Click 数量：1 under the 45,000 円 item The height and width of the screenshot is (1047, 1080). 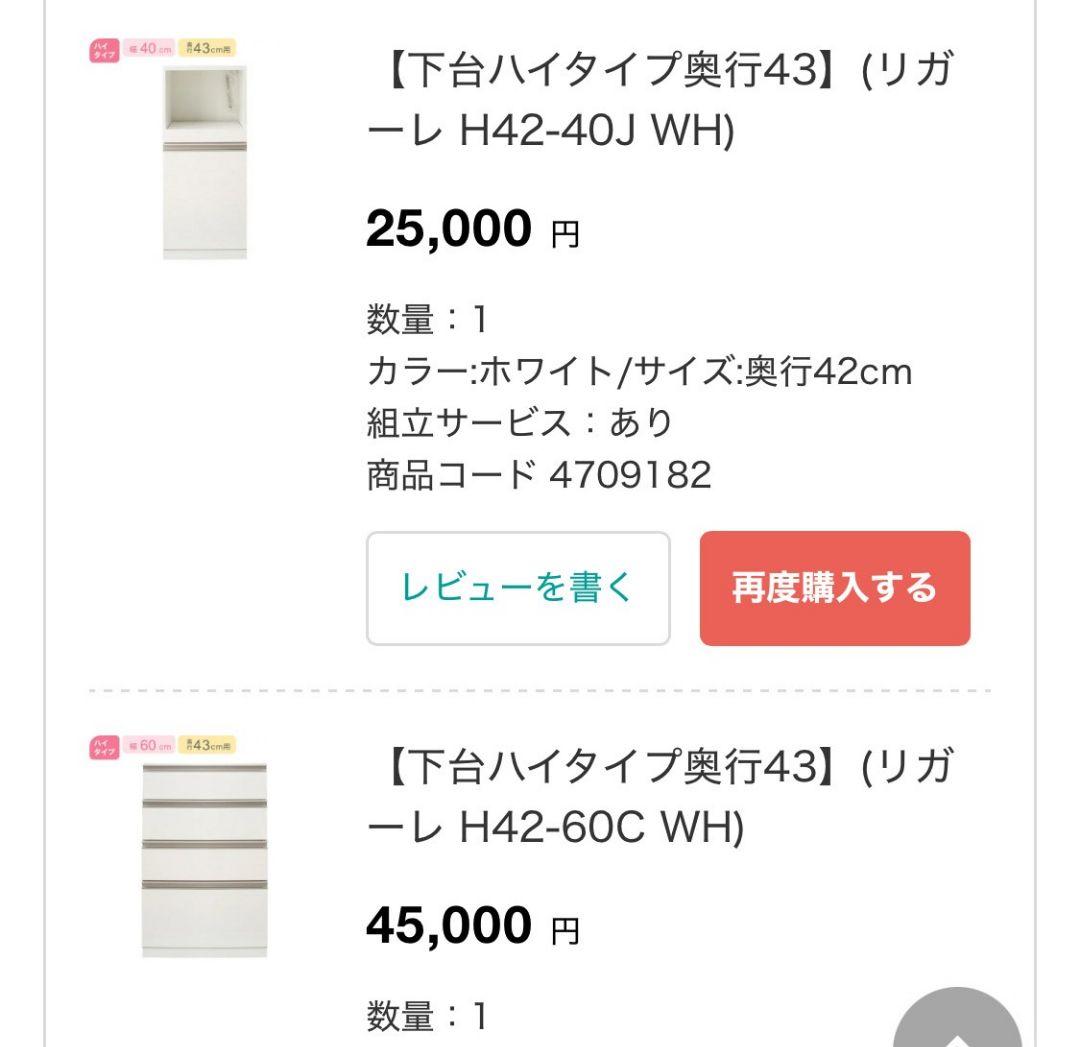427,1016
